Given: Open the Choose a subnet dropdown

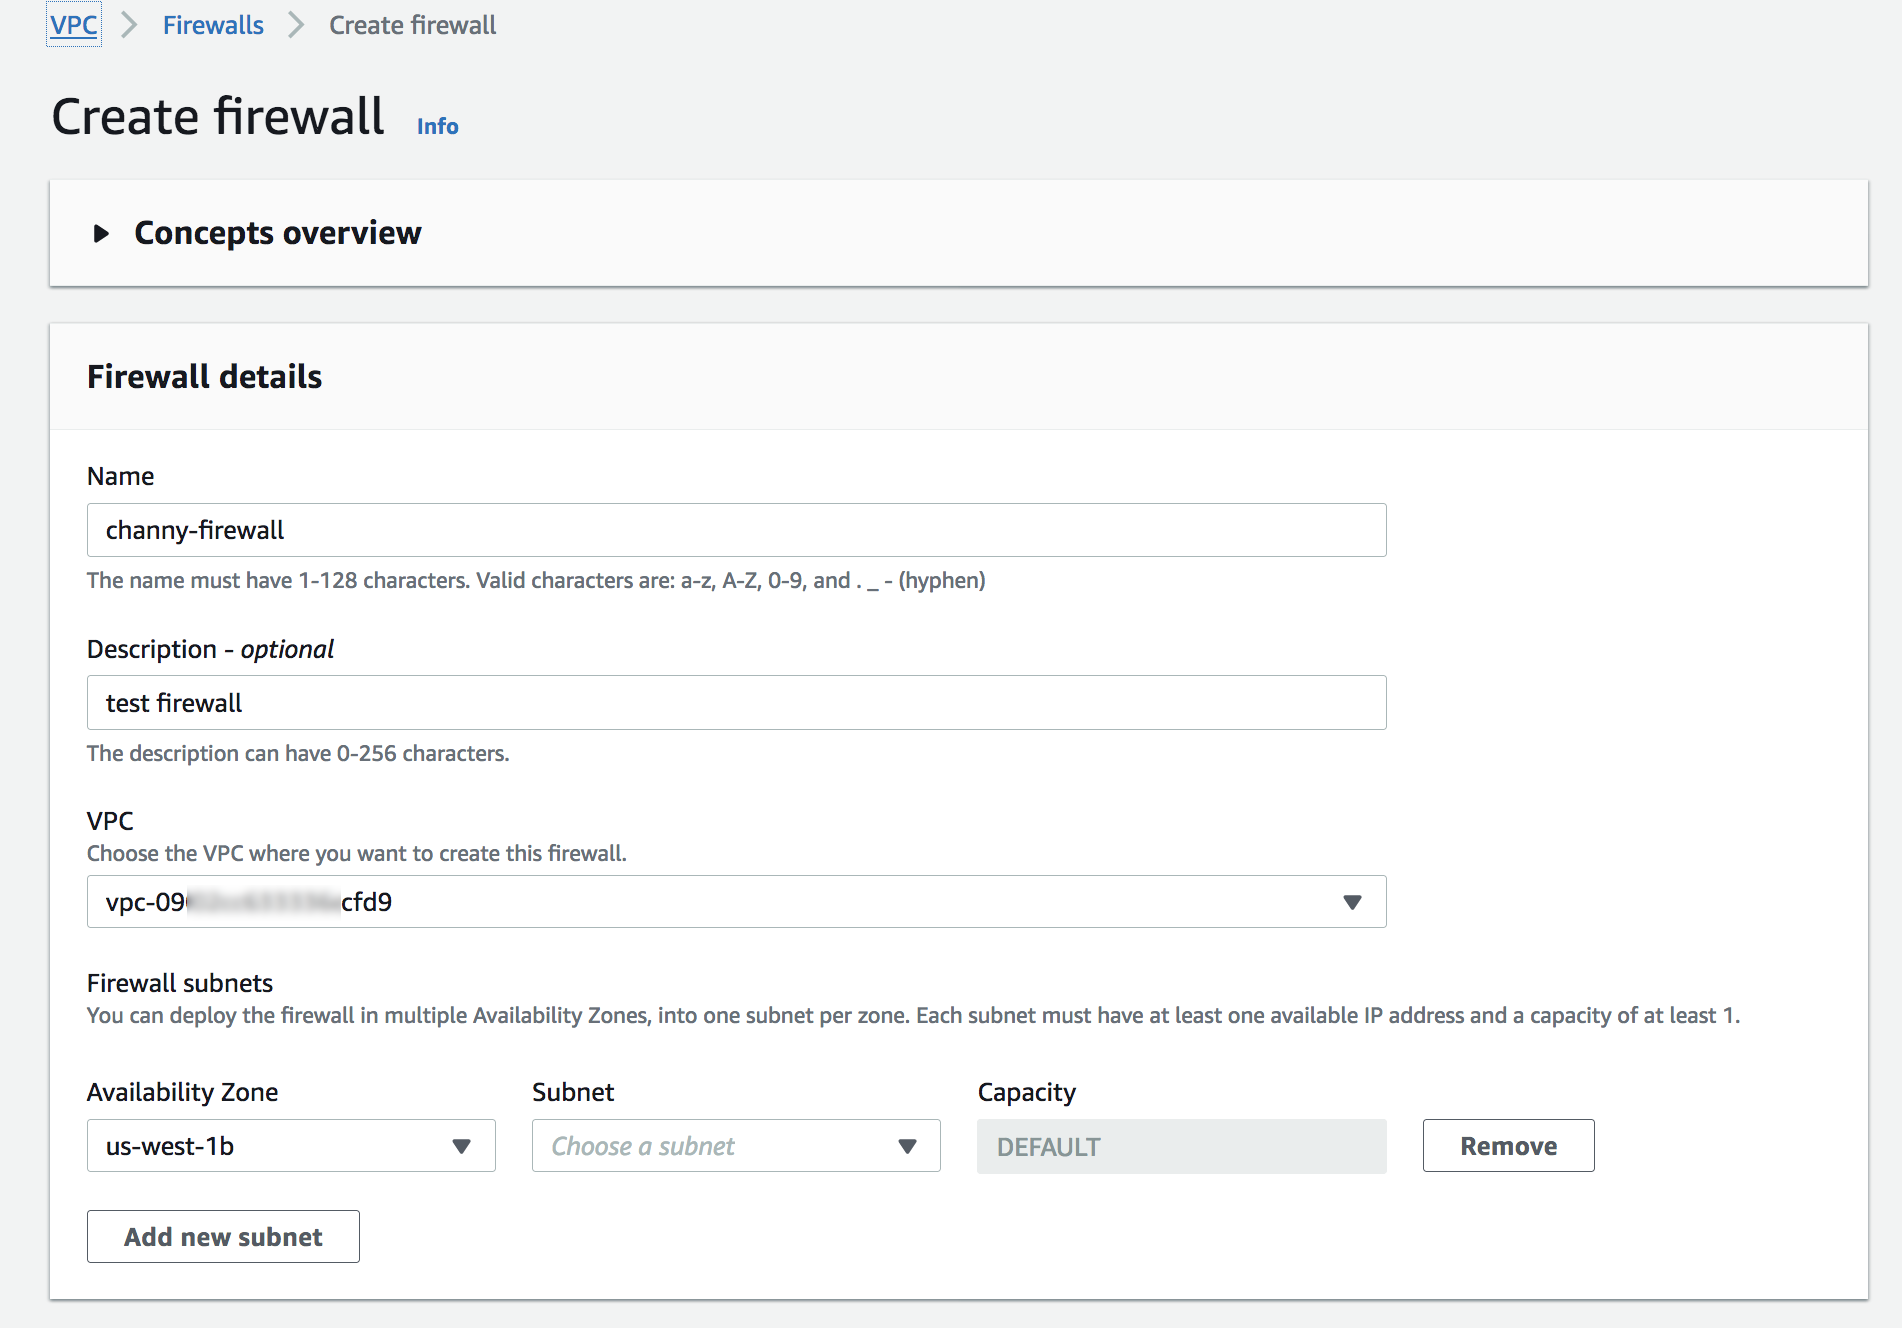Looking at the screenshot, I should [x=736, y=1146].
